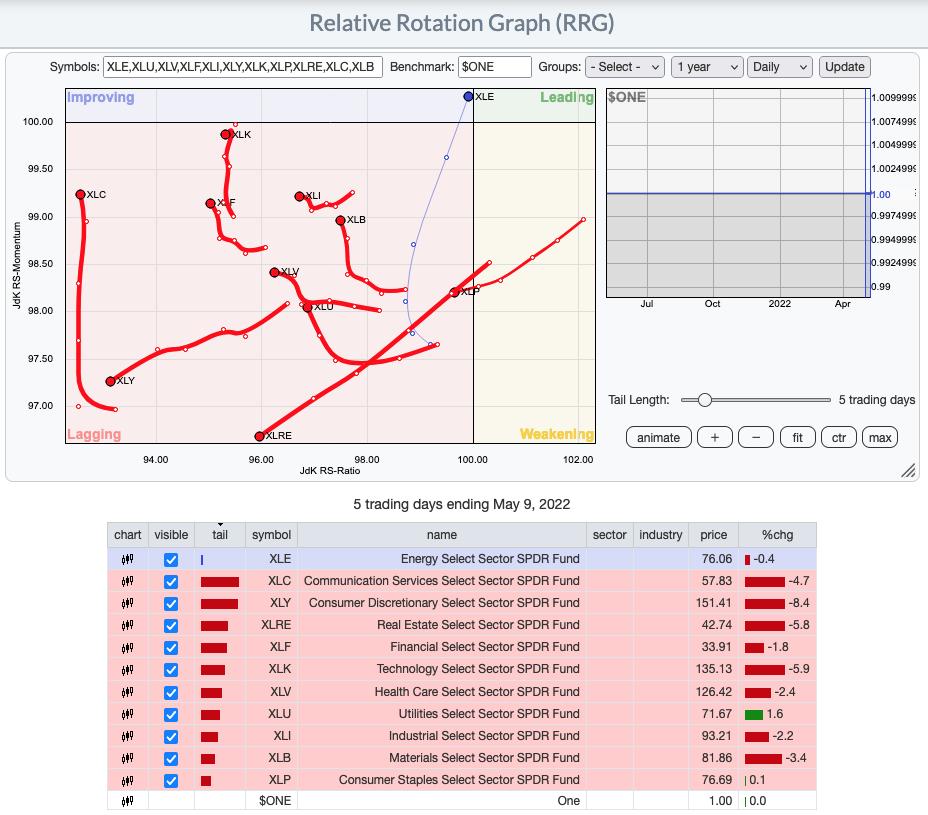Open chart icon for XLE row
The image size is (928, 815).
click(x=127, y=559)
